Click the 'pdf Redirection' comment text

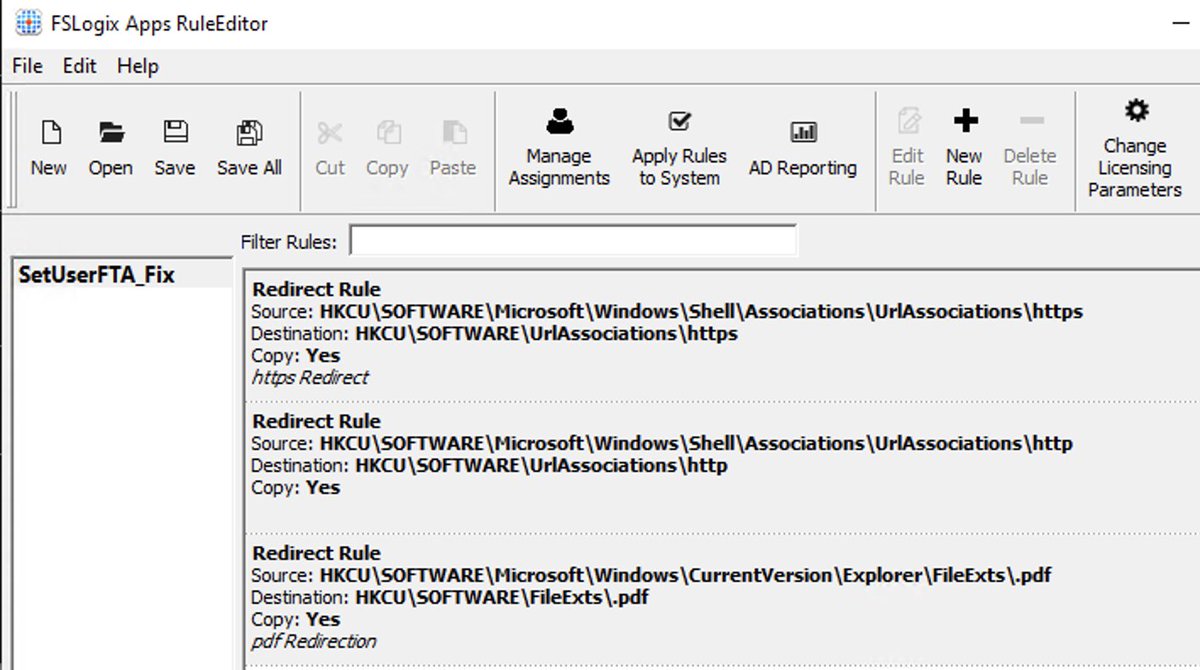(x=314, y=642)
